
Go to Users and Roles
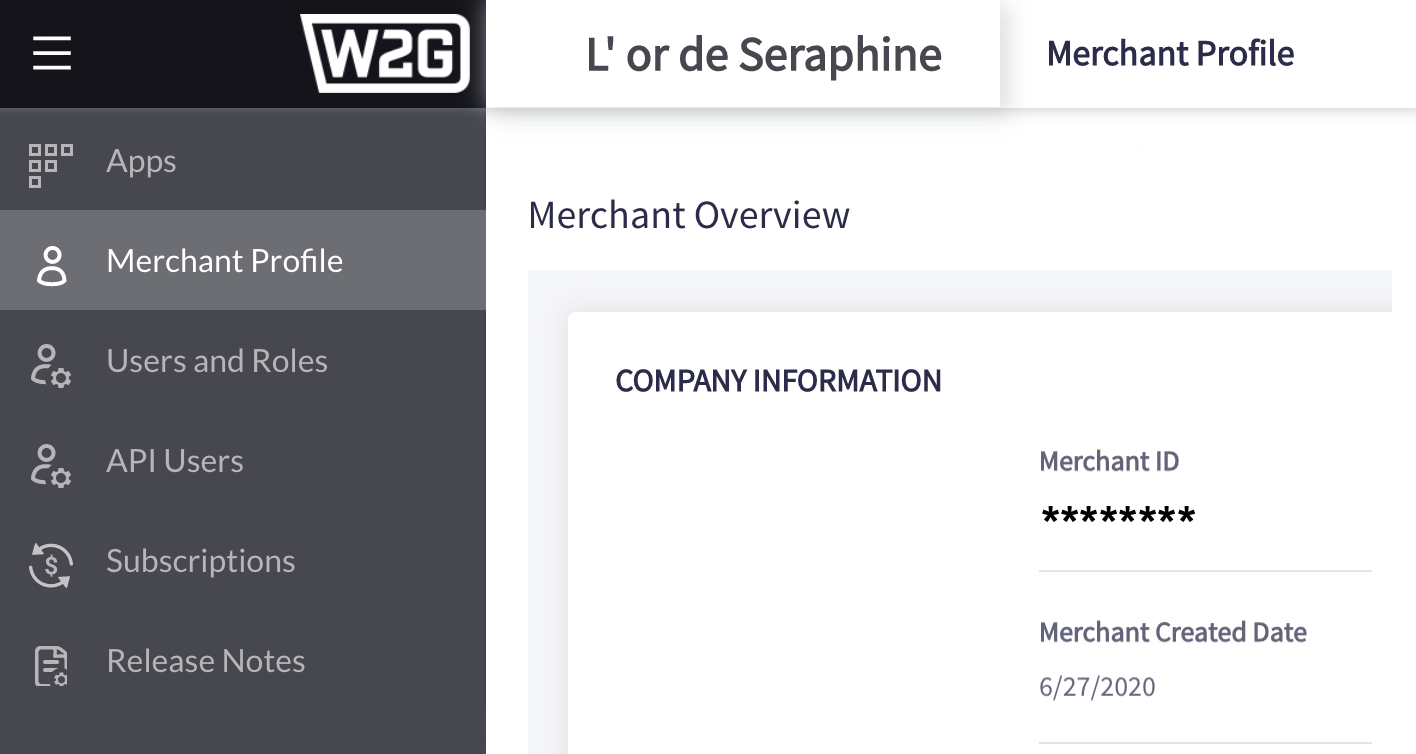point(217,361)
